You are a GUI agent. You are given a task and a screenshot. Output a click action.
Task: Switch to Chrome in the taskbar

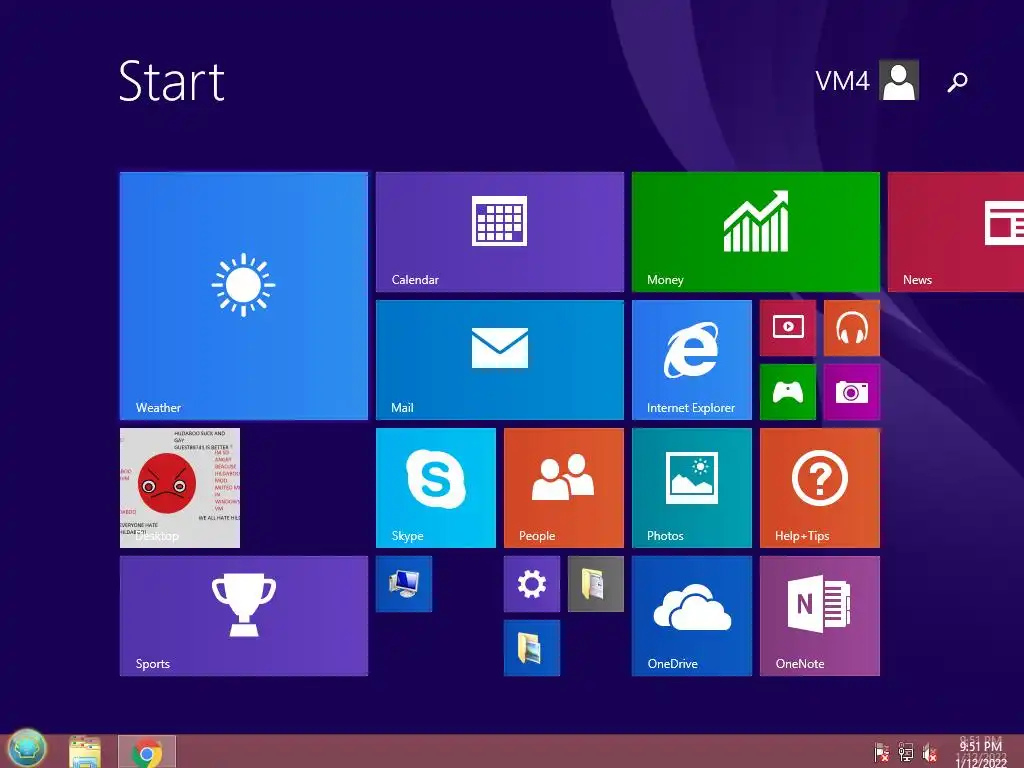click(x=147, y=752)
